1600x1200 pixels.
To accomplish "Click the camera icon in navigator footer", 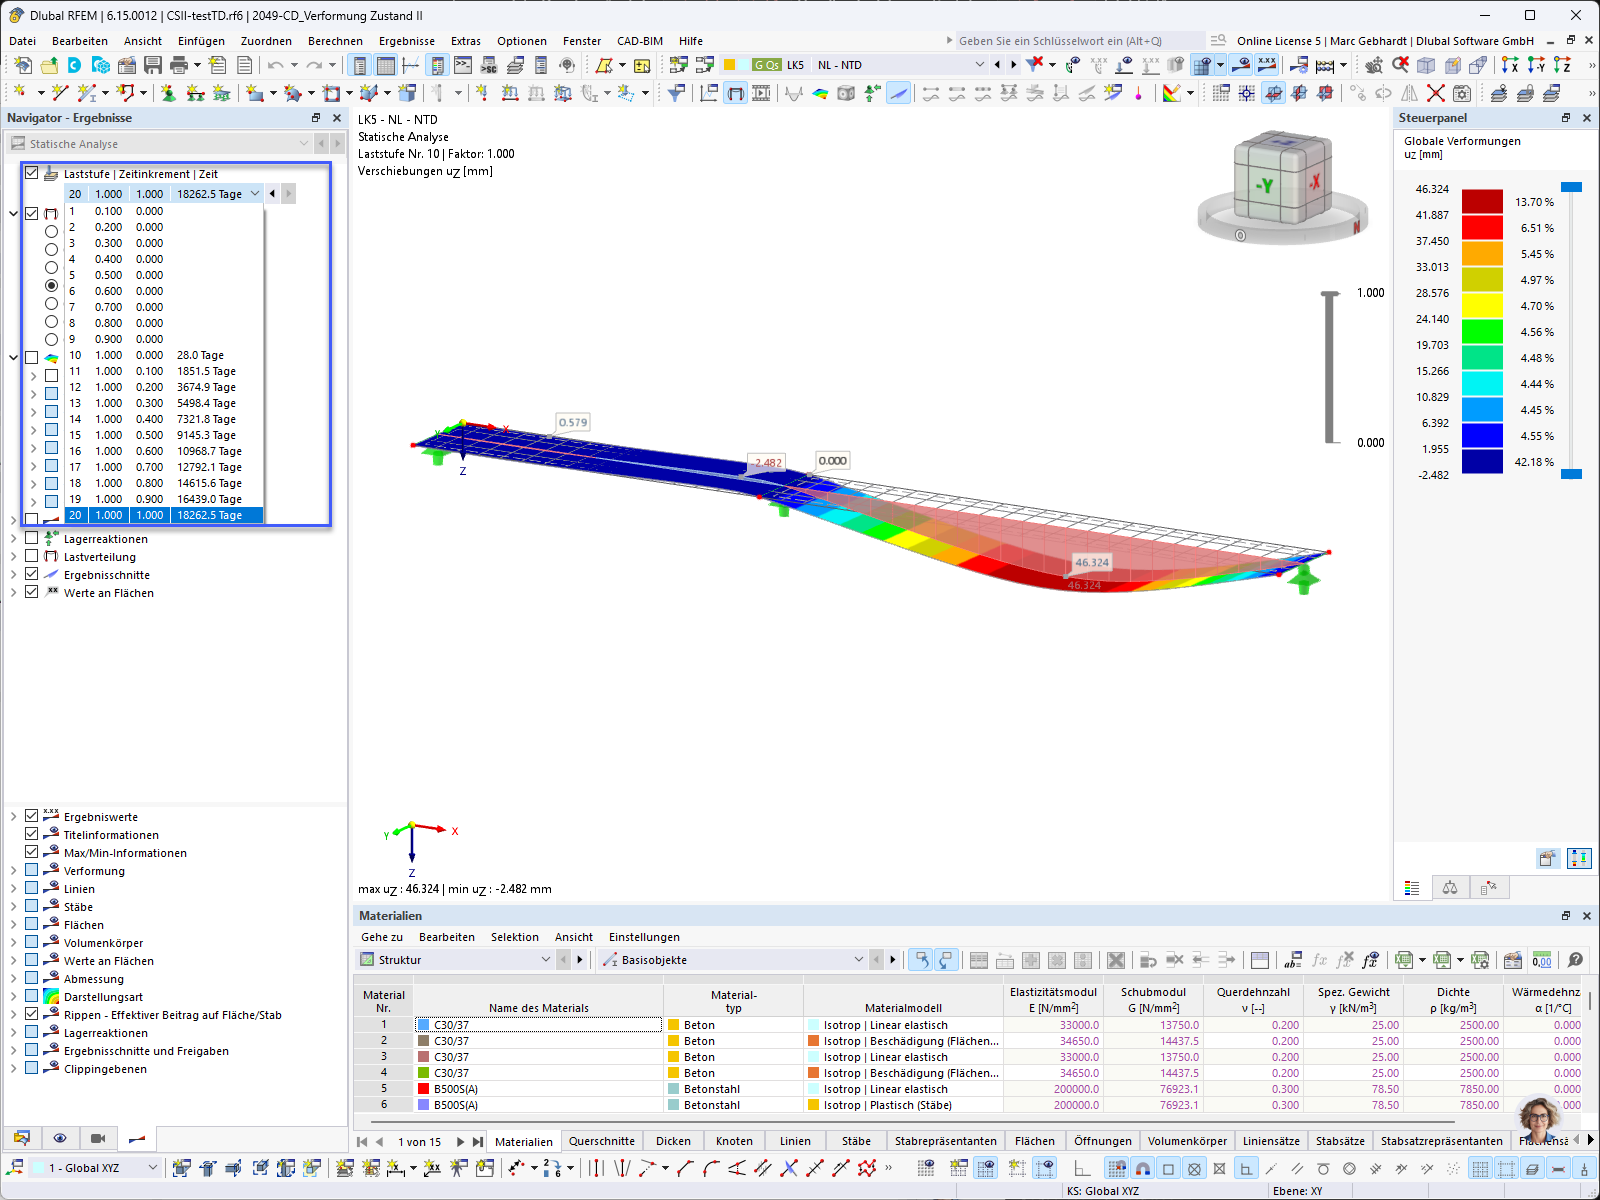I will 98,1138.
